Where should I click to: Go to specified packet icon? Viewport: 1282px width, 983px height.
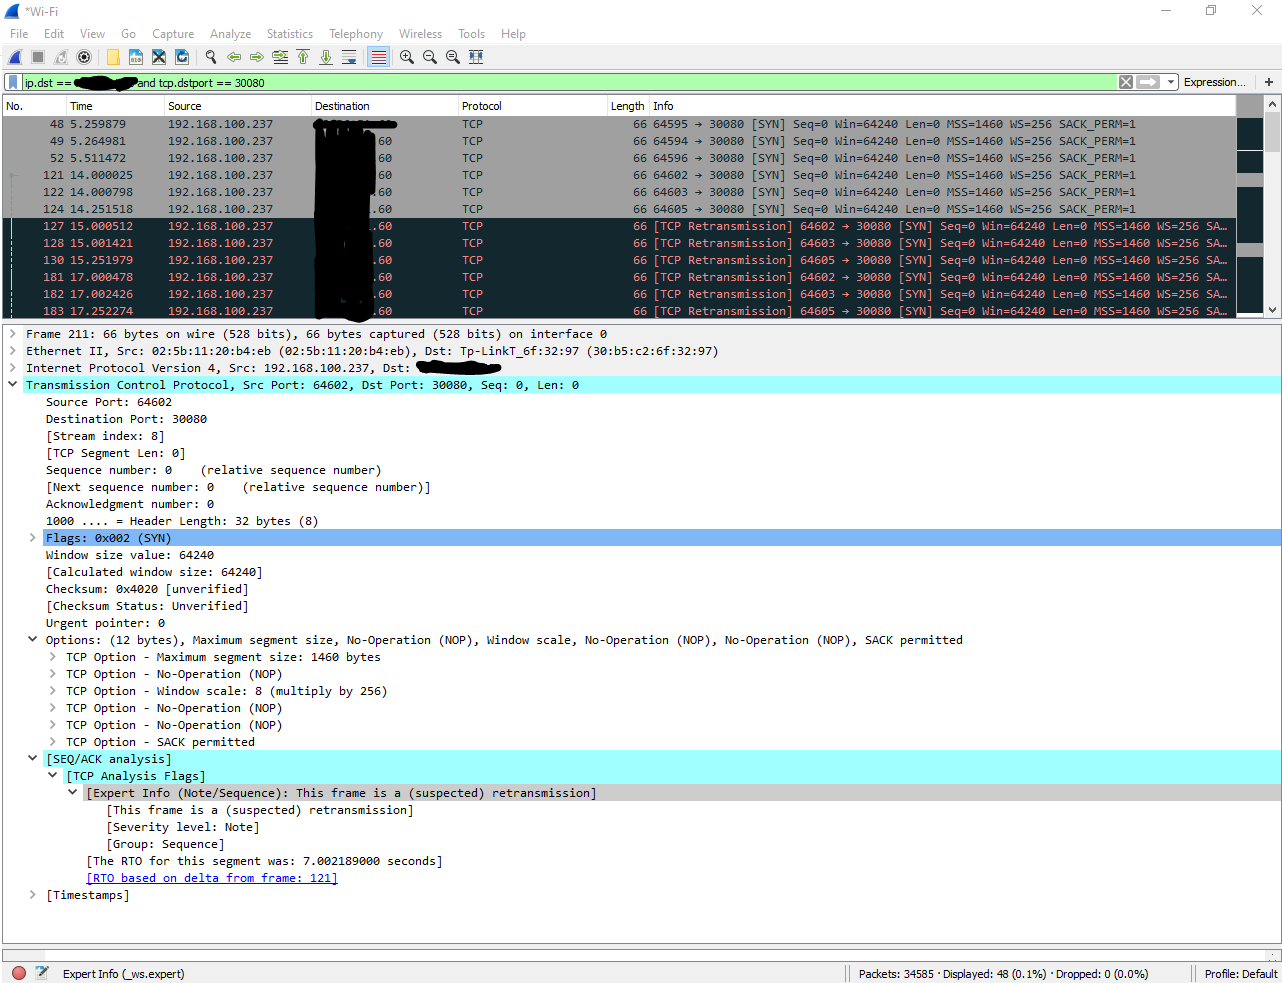pyautogui.click(x=280, y=57)
